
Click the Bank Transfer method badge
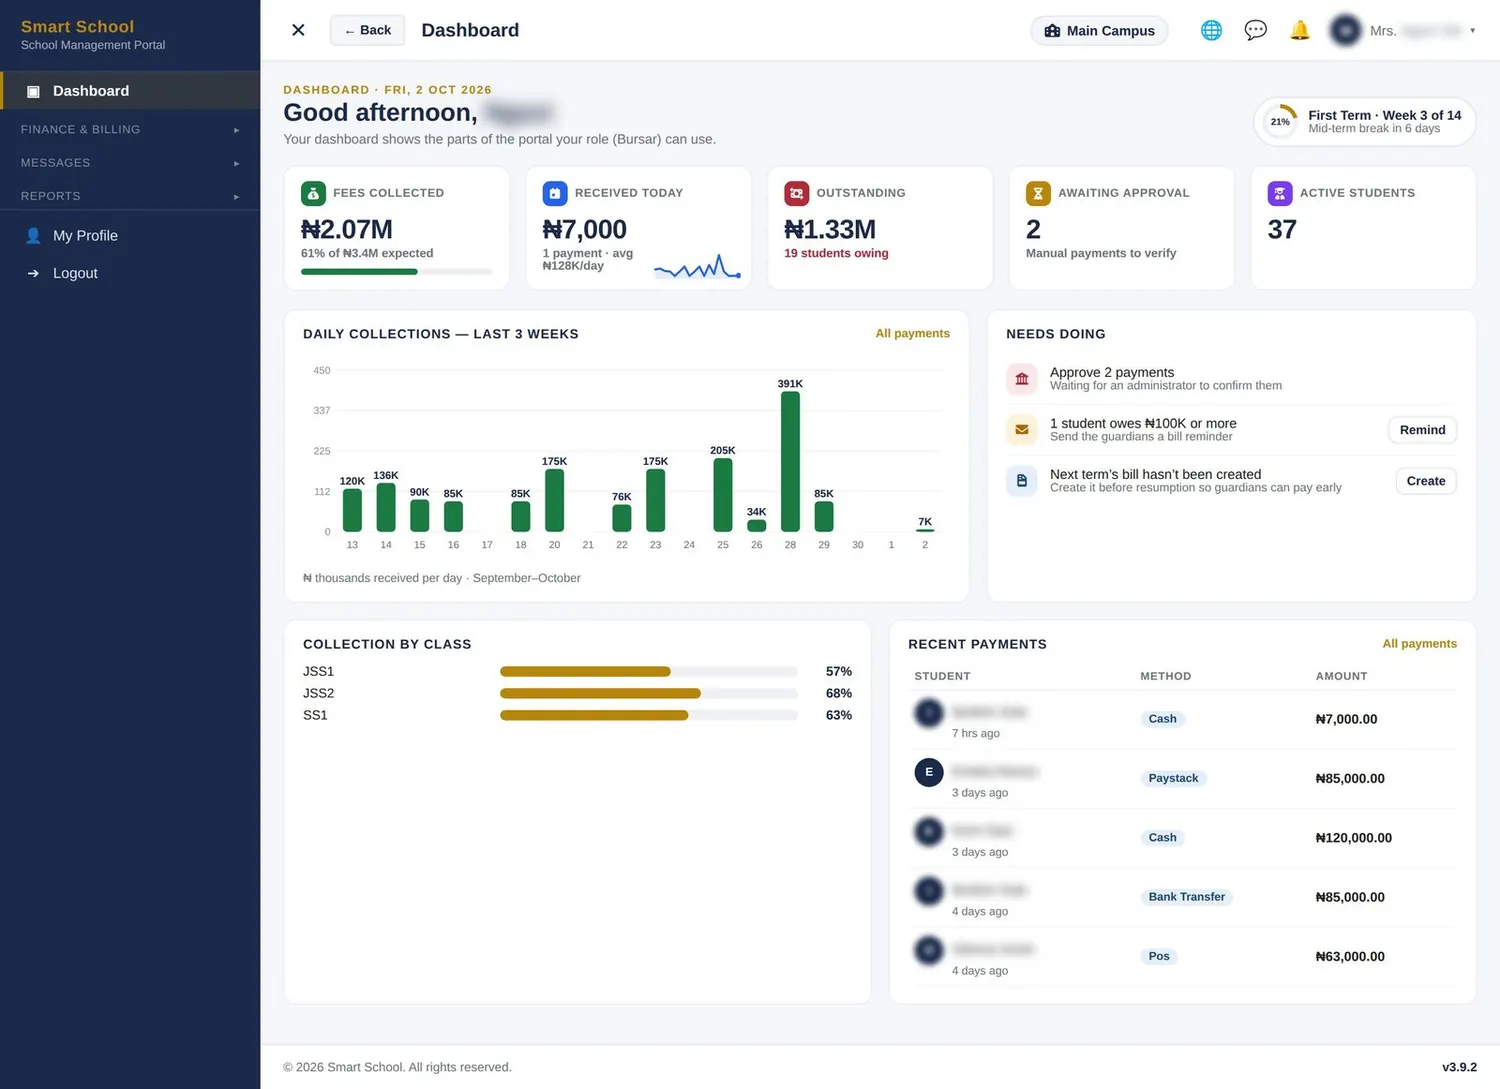click(1186, 897)
